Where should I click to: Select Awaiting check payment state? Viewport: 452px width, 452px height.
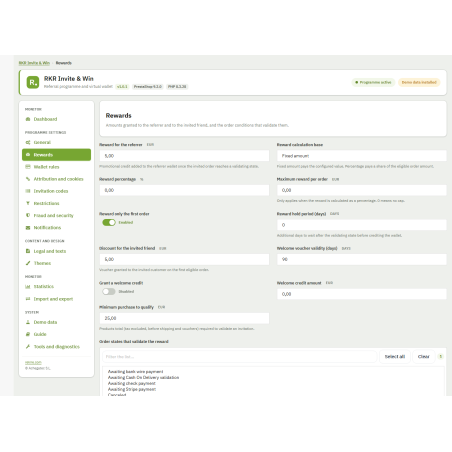(132, 383)
